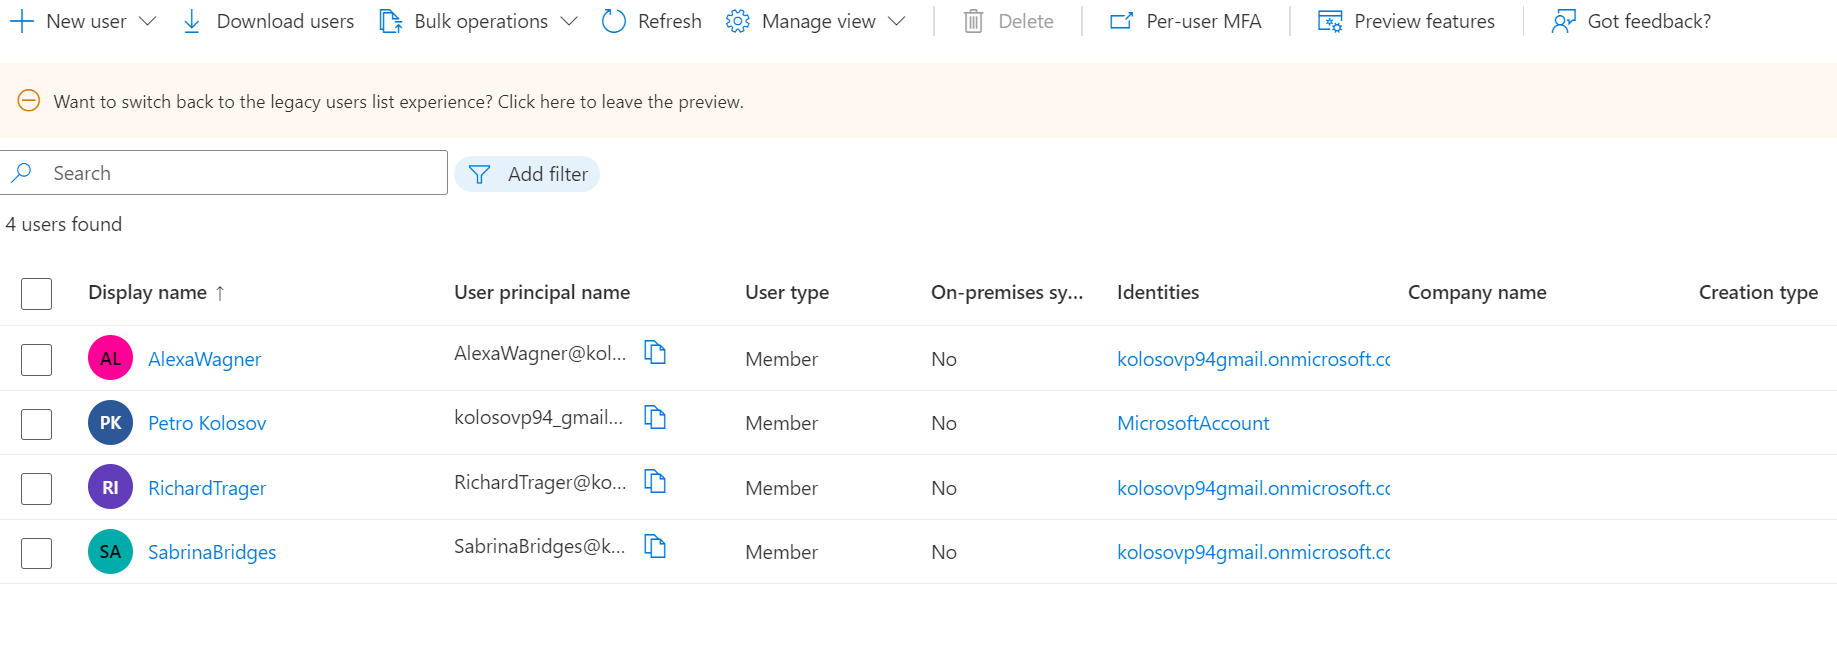
Task: Copy Petro Kolosov's user principal name
Action: [x=655, y=417]
